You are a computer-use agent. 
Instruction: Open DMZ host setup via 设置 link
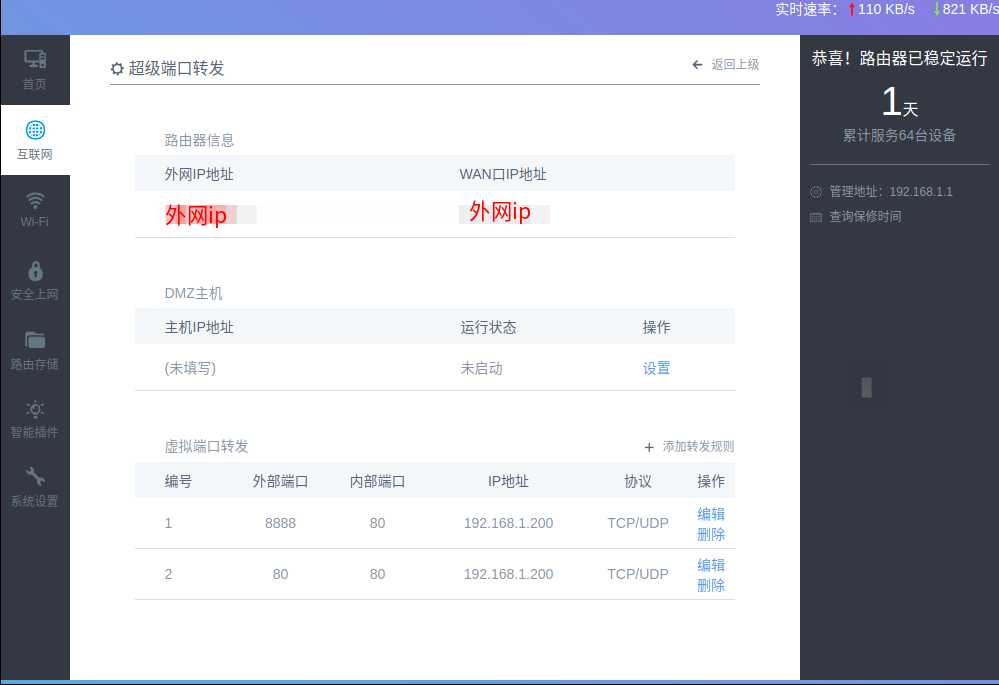656,368
